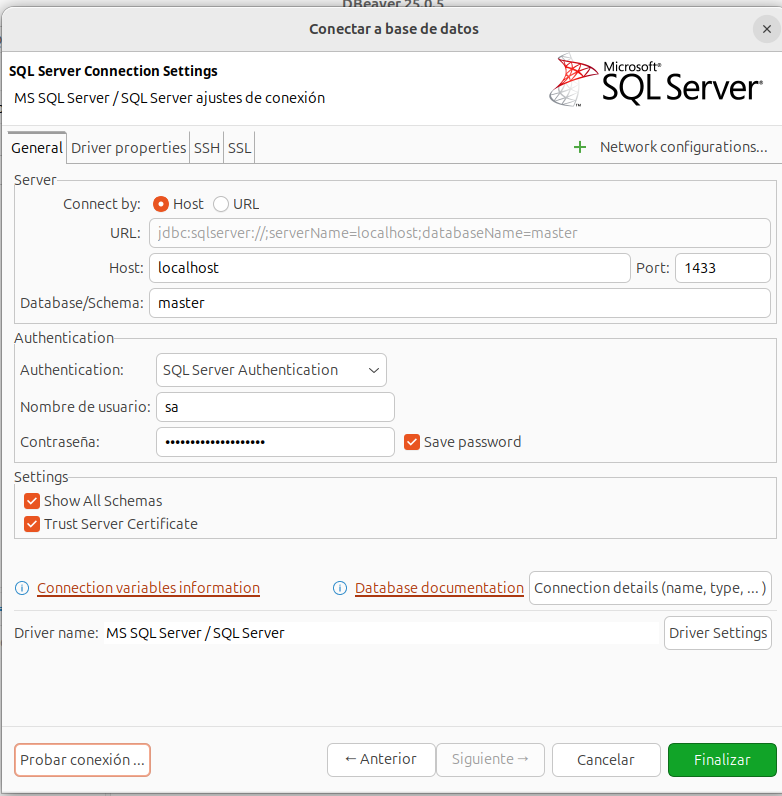782x796 pixels.
Task: Toggle Trust Server Certificate checkbox
Action: pos(32,524)
